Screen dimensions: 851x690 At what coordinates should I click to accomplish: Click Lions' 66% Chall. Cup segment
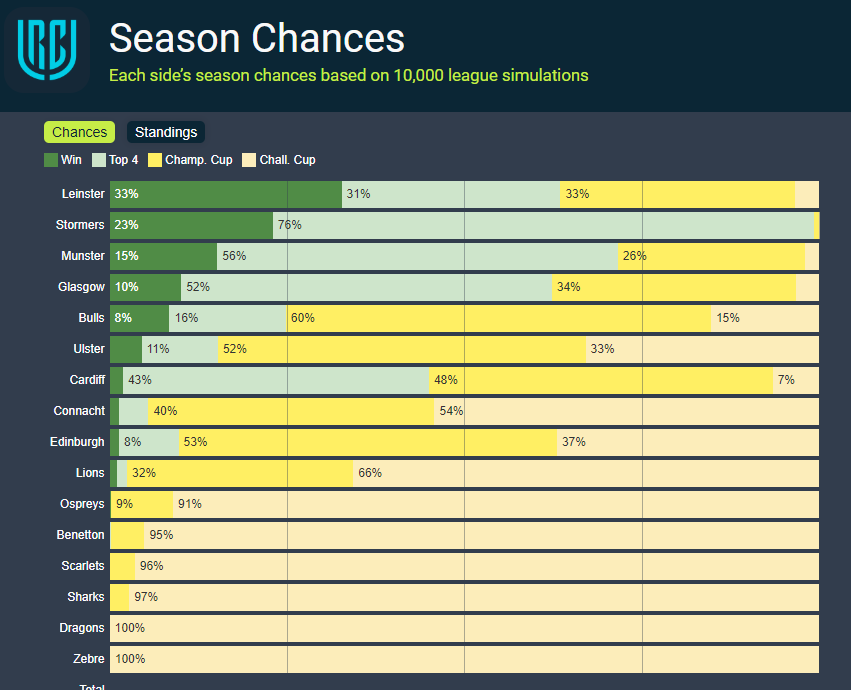coord(585,473)
